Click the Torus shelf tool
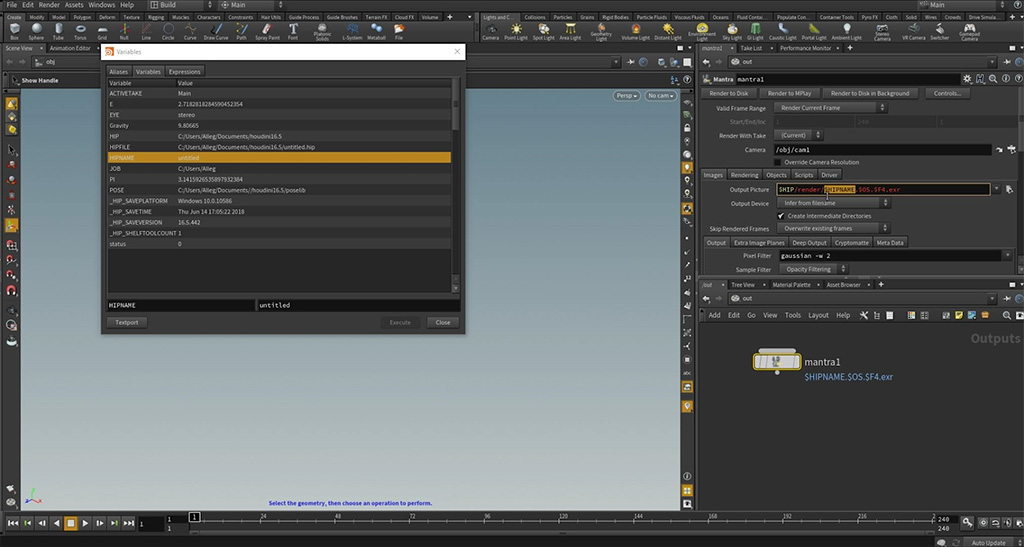Viewport: 1024px width, 547px height. 79,31
